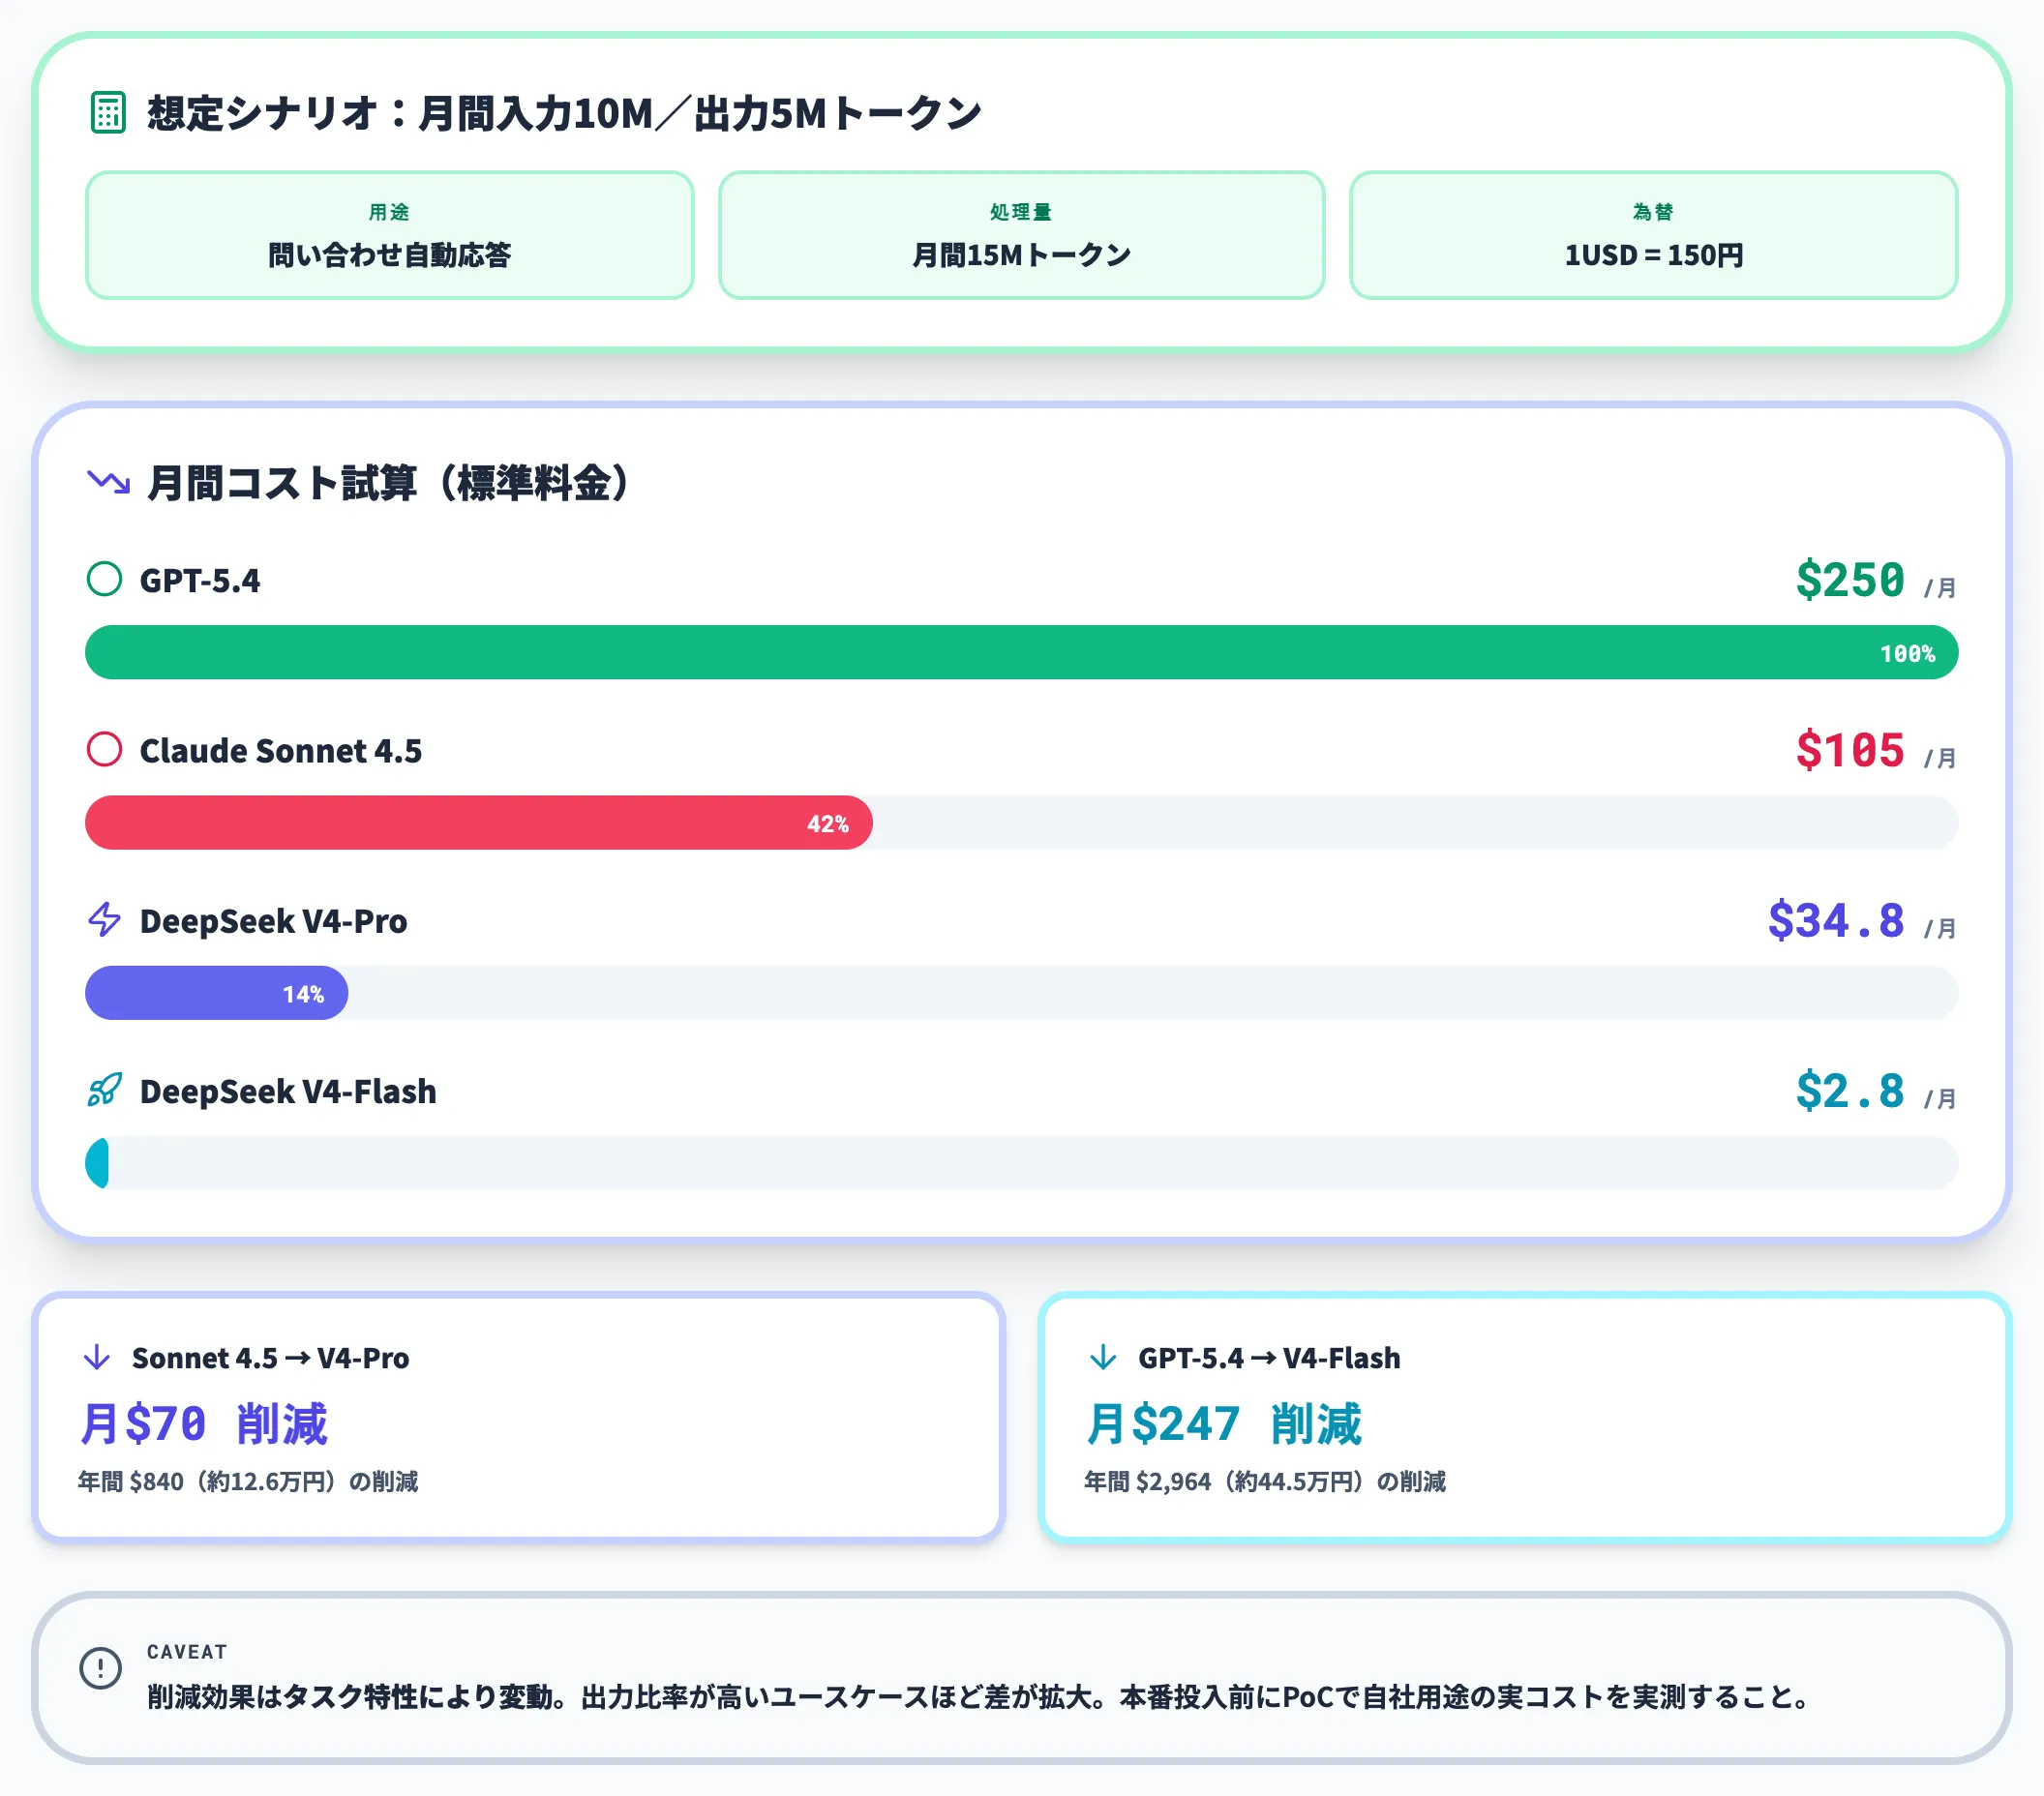Click the 月$70 削減 savings text
This screenshot has height=1796, width=2044.
click(204, 1423)
